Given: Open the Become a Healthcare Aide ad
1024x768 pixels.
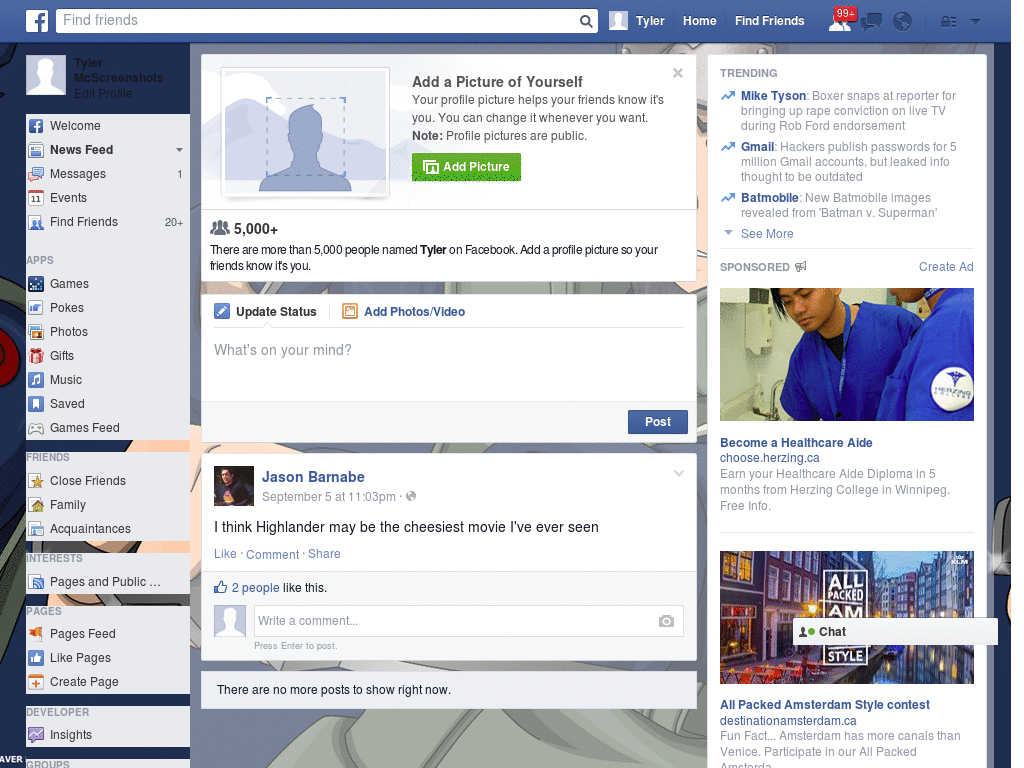Looking at the screenshot, I should (x=796, y=443).
